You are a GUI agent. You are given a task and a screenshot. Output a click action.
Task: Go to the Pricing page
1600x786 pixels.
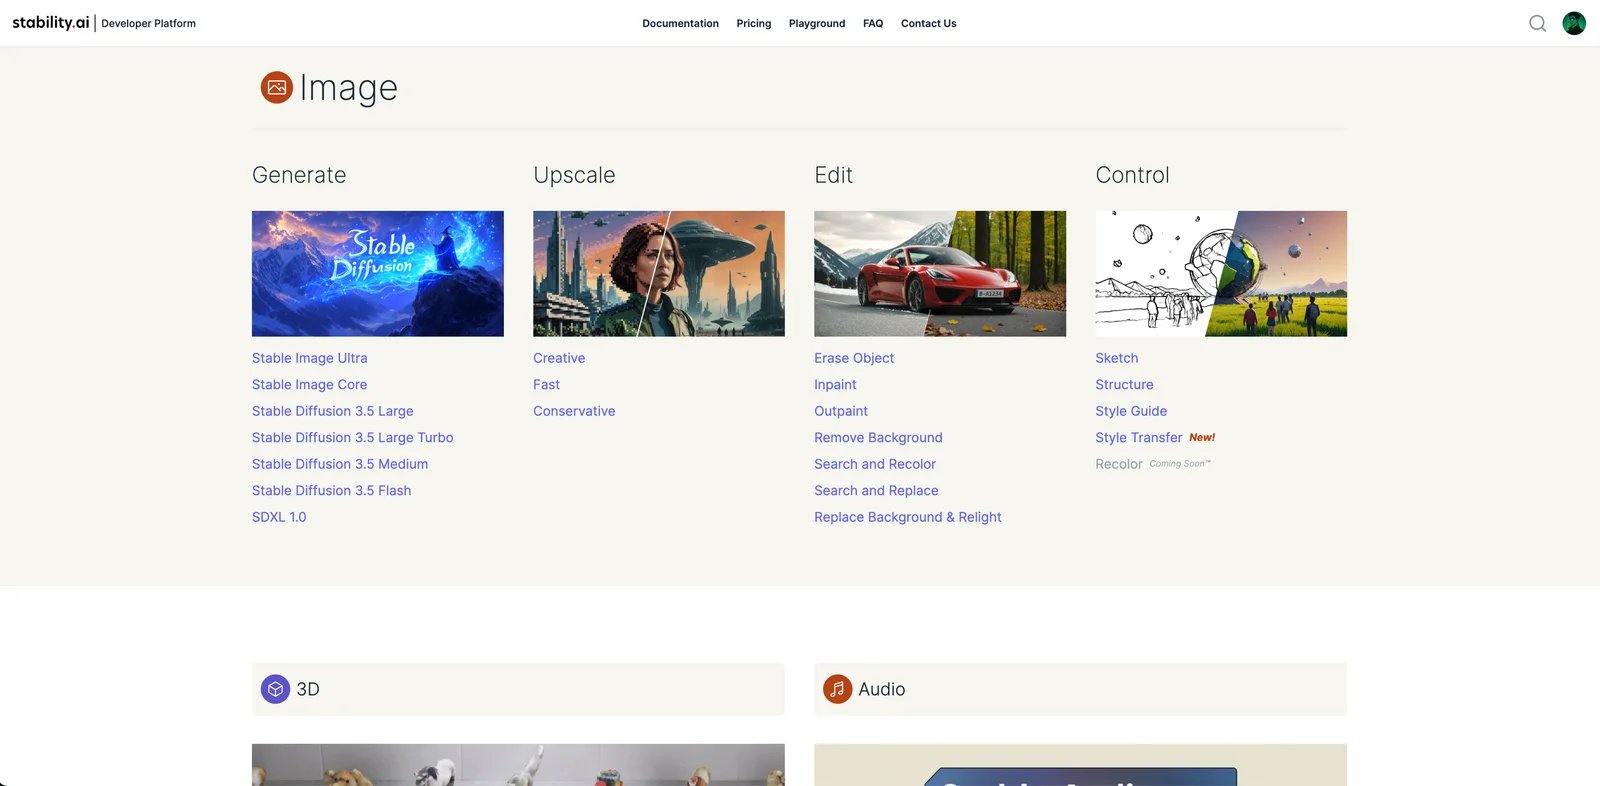coord(753,23)
